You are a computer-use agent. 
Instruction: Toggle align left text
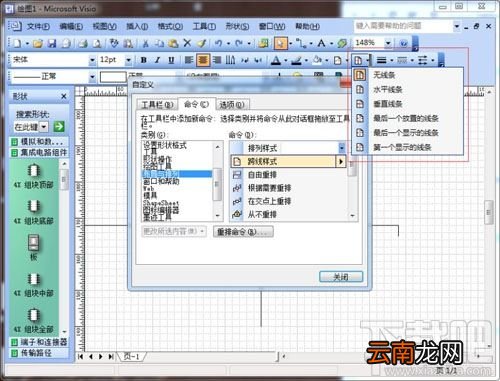point(189,60)
